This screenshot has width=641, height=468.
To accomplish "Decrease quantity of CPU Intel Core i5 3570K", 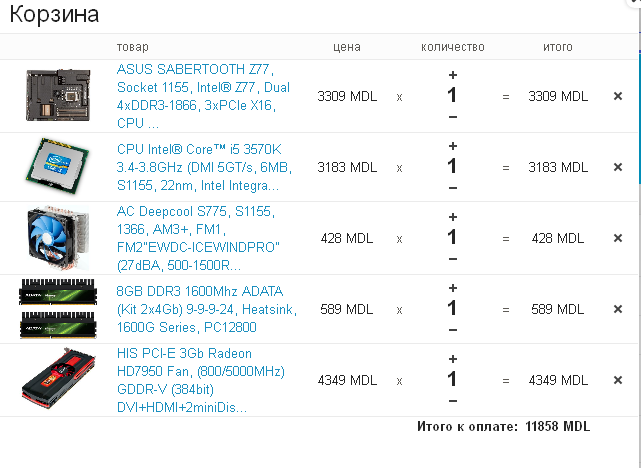I will click(x=453, y=188).
